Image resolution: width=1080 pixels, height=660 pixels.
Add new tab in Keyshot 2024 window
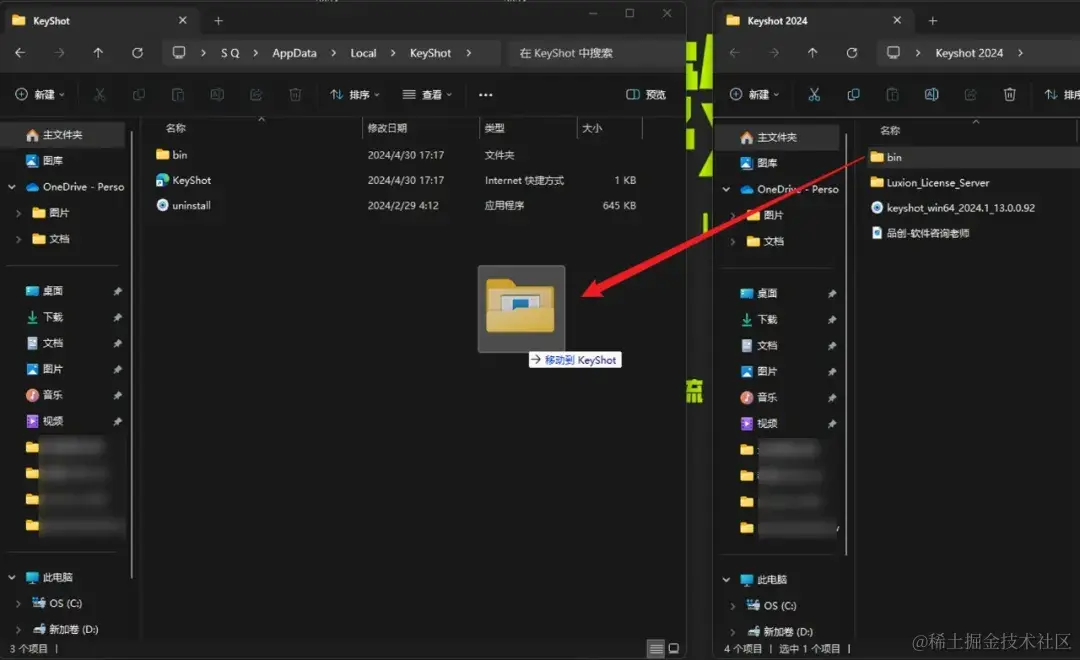933,21
